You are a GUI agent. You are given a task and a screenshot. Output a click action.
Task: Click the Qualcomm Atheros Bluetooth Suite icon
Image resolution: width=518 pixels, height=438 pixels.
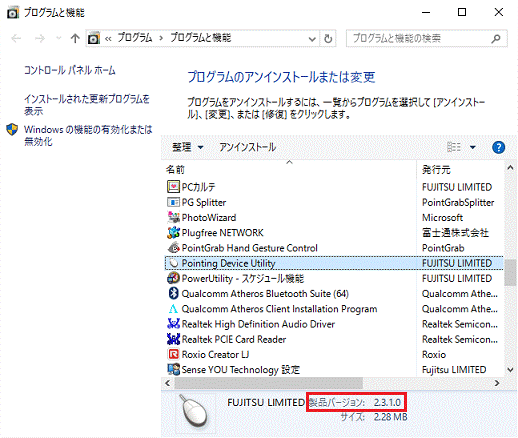point(173,293)
